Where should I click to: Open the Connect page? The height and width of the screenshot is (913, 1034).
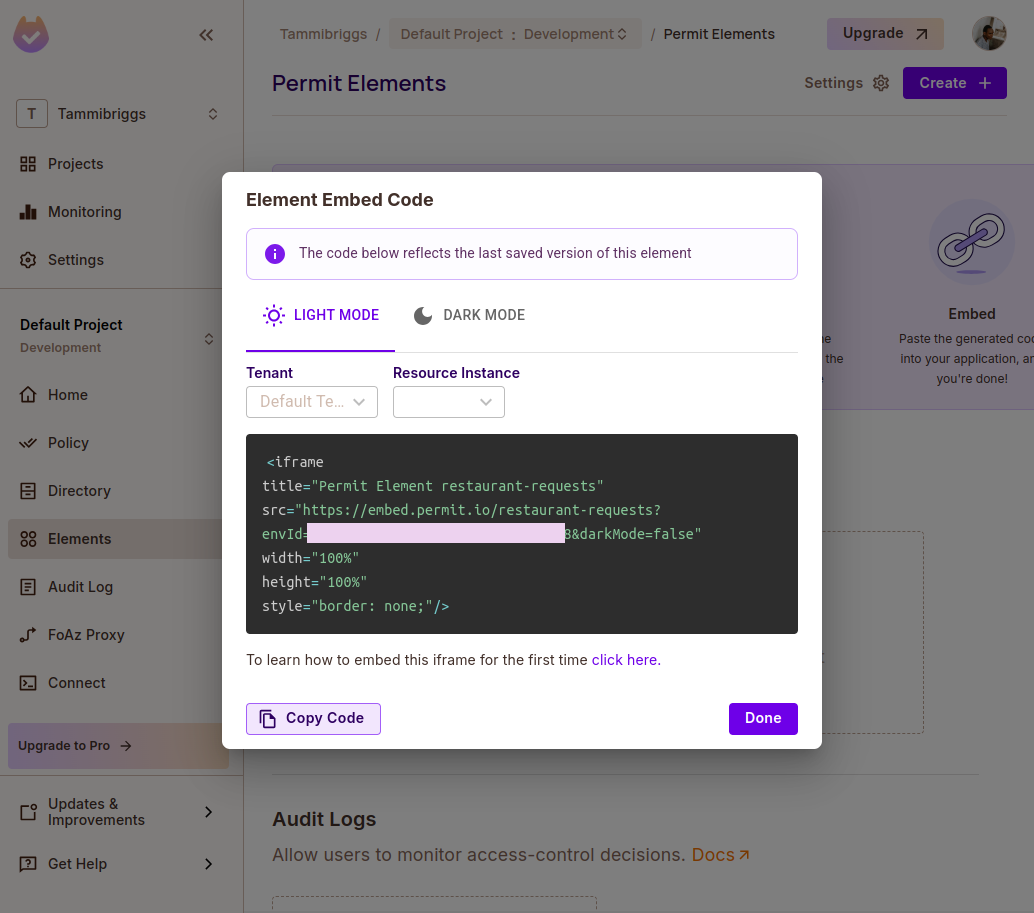(x=76, y=683)
